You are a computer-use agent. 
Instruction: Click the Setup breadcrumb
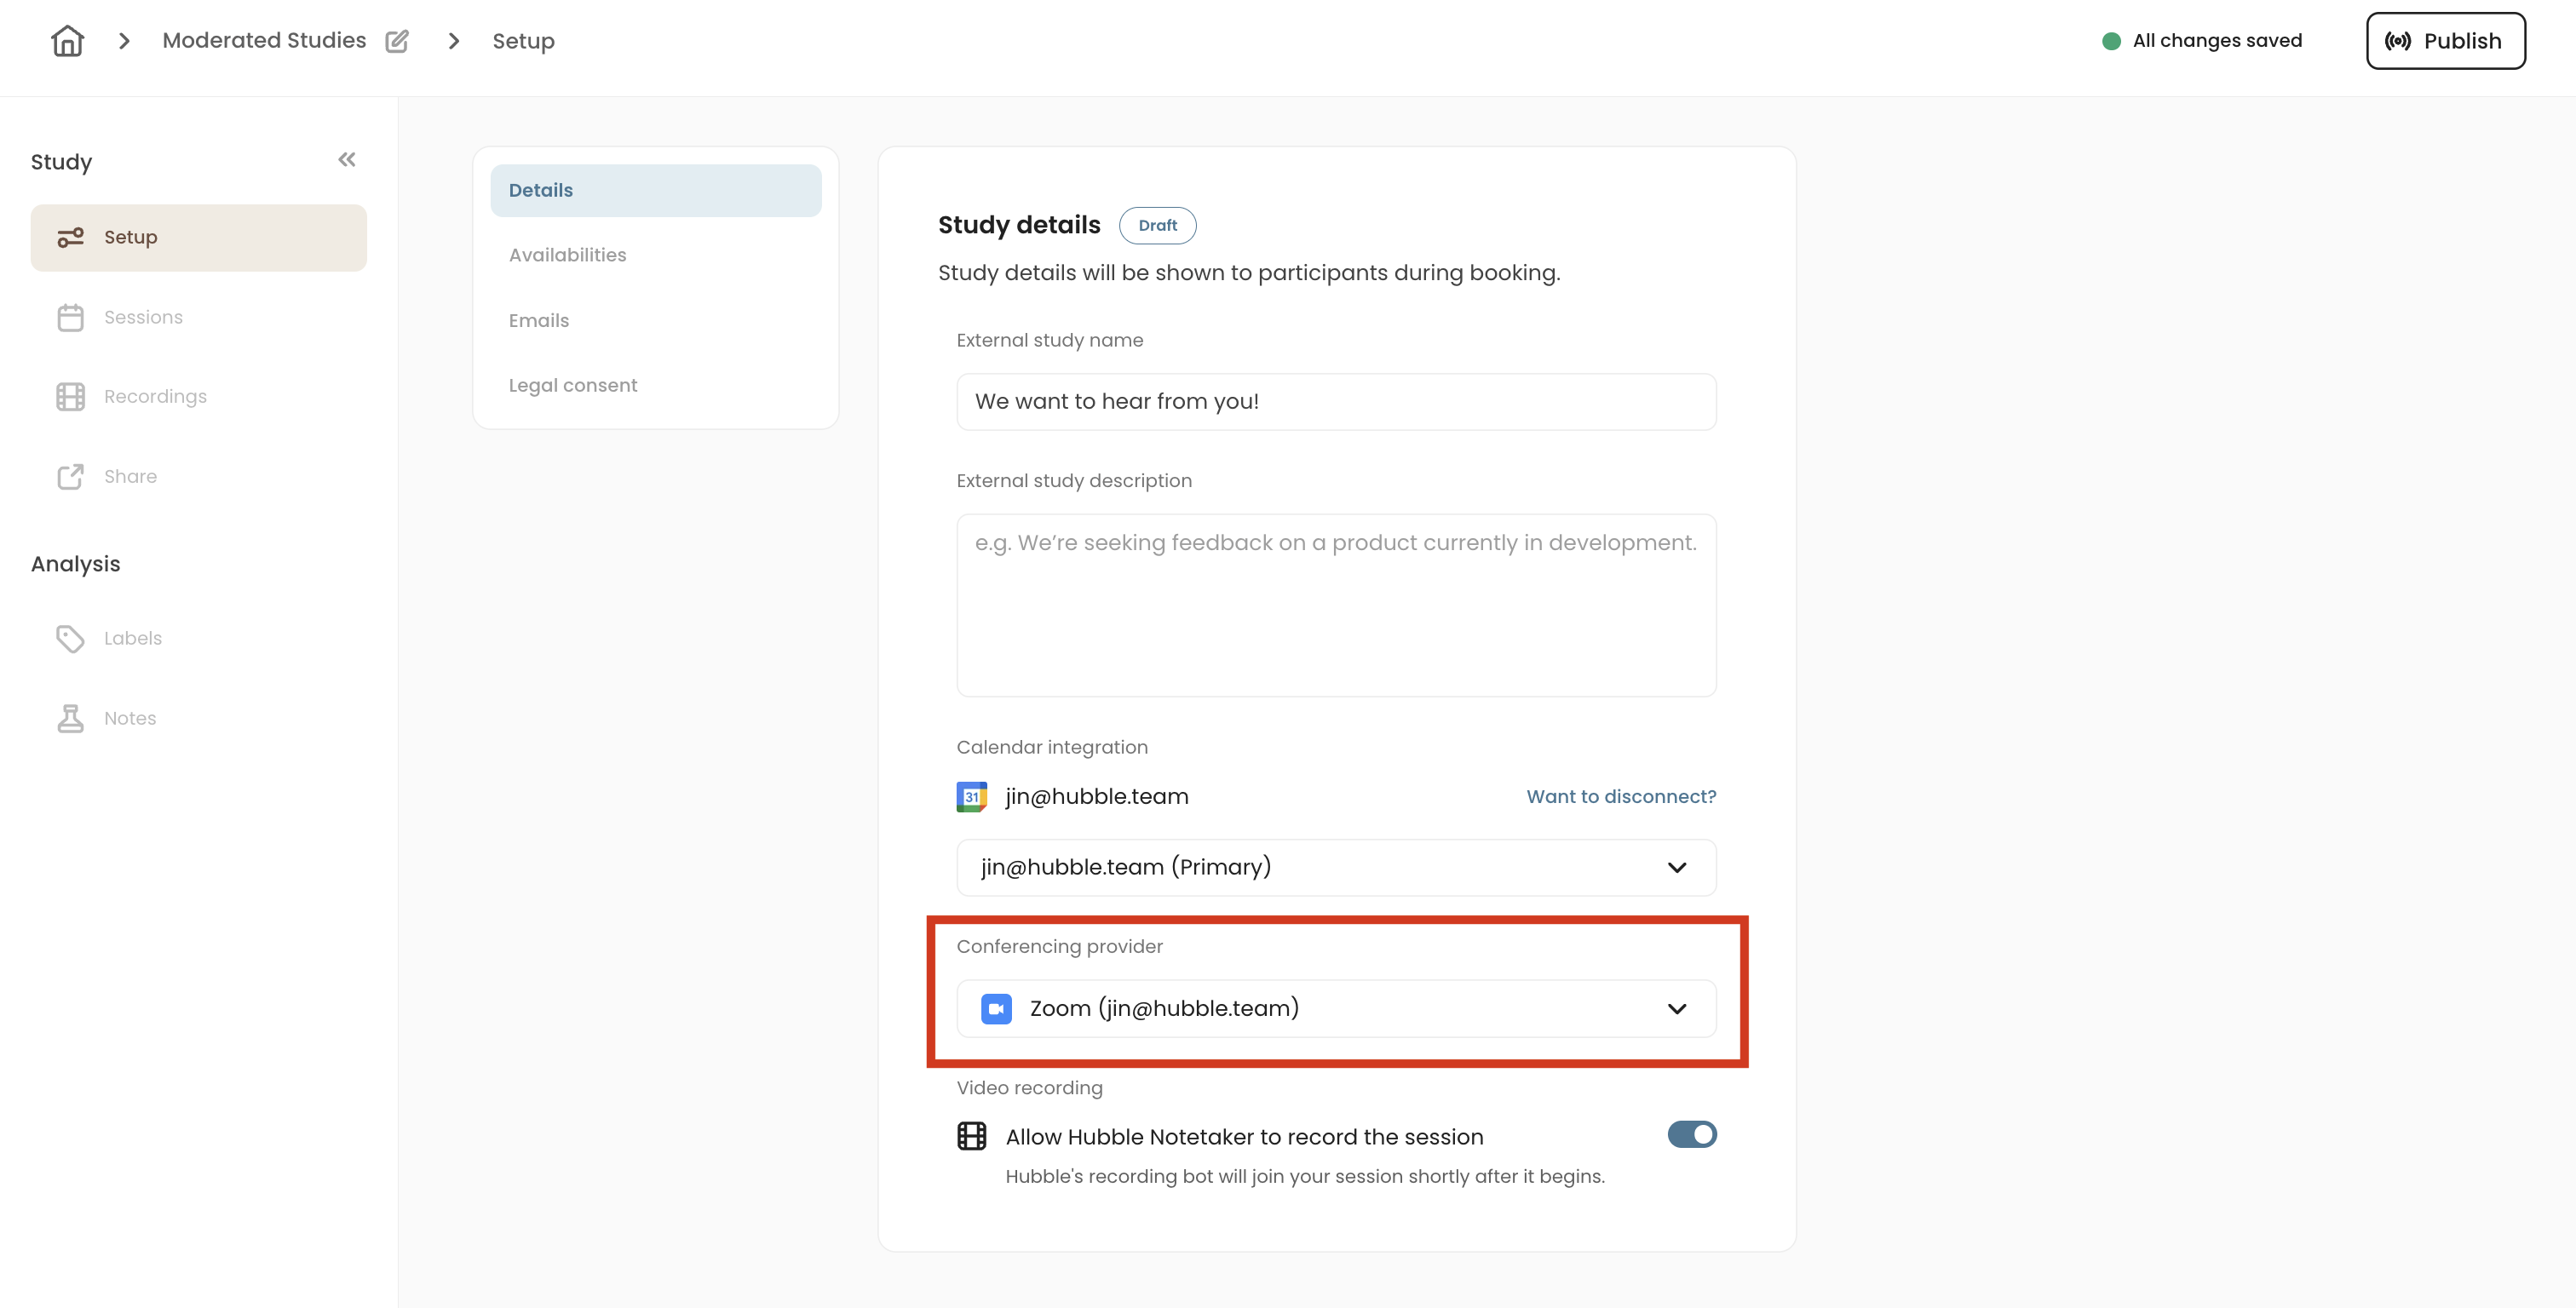point(523,42)
